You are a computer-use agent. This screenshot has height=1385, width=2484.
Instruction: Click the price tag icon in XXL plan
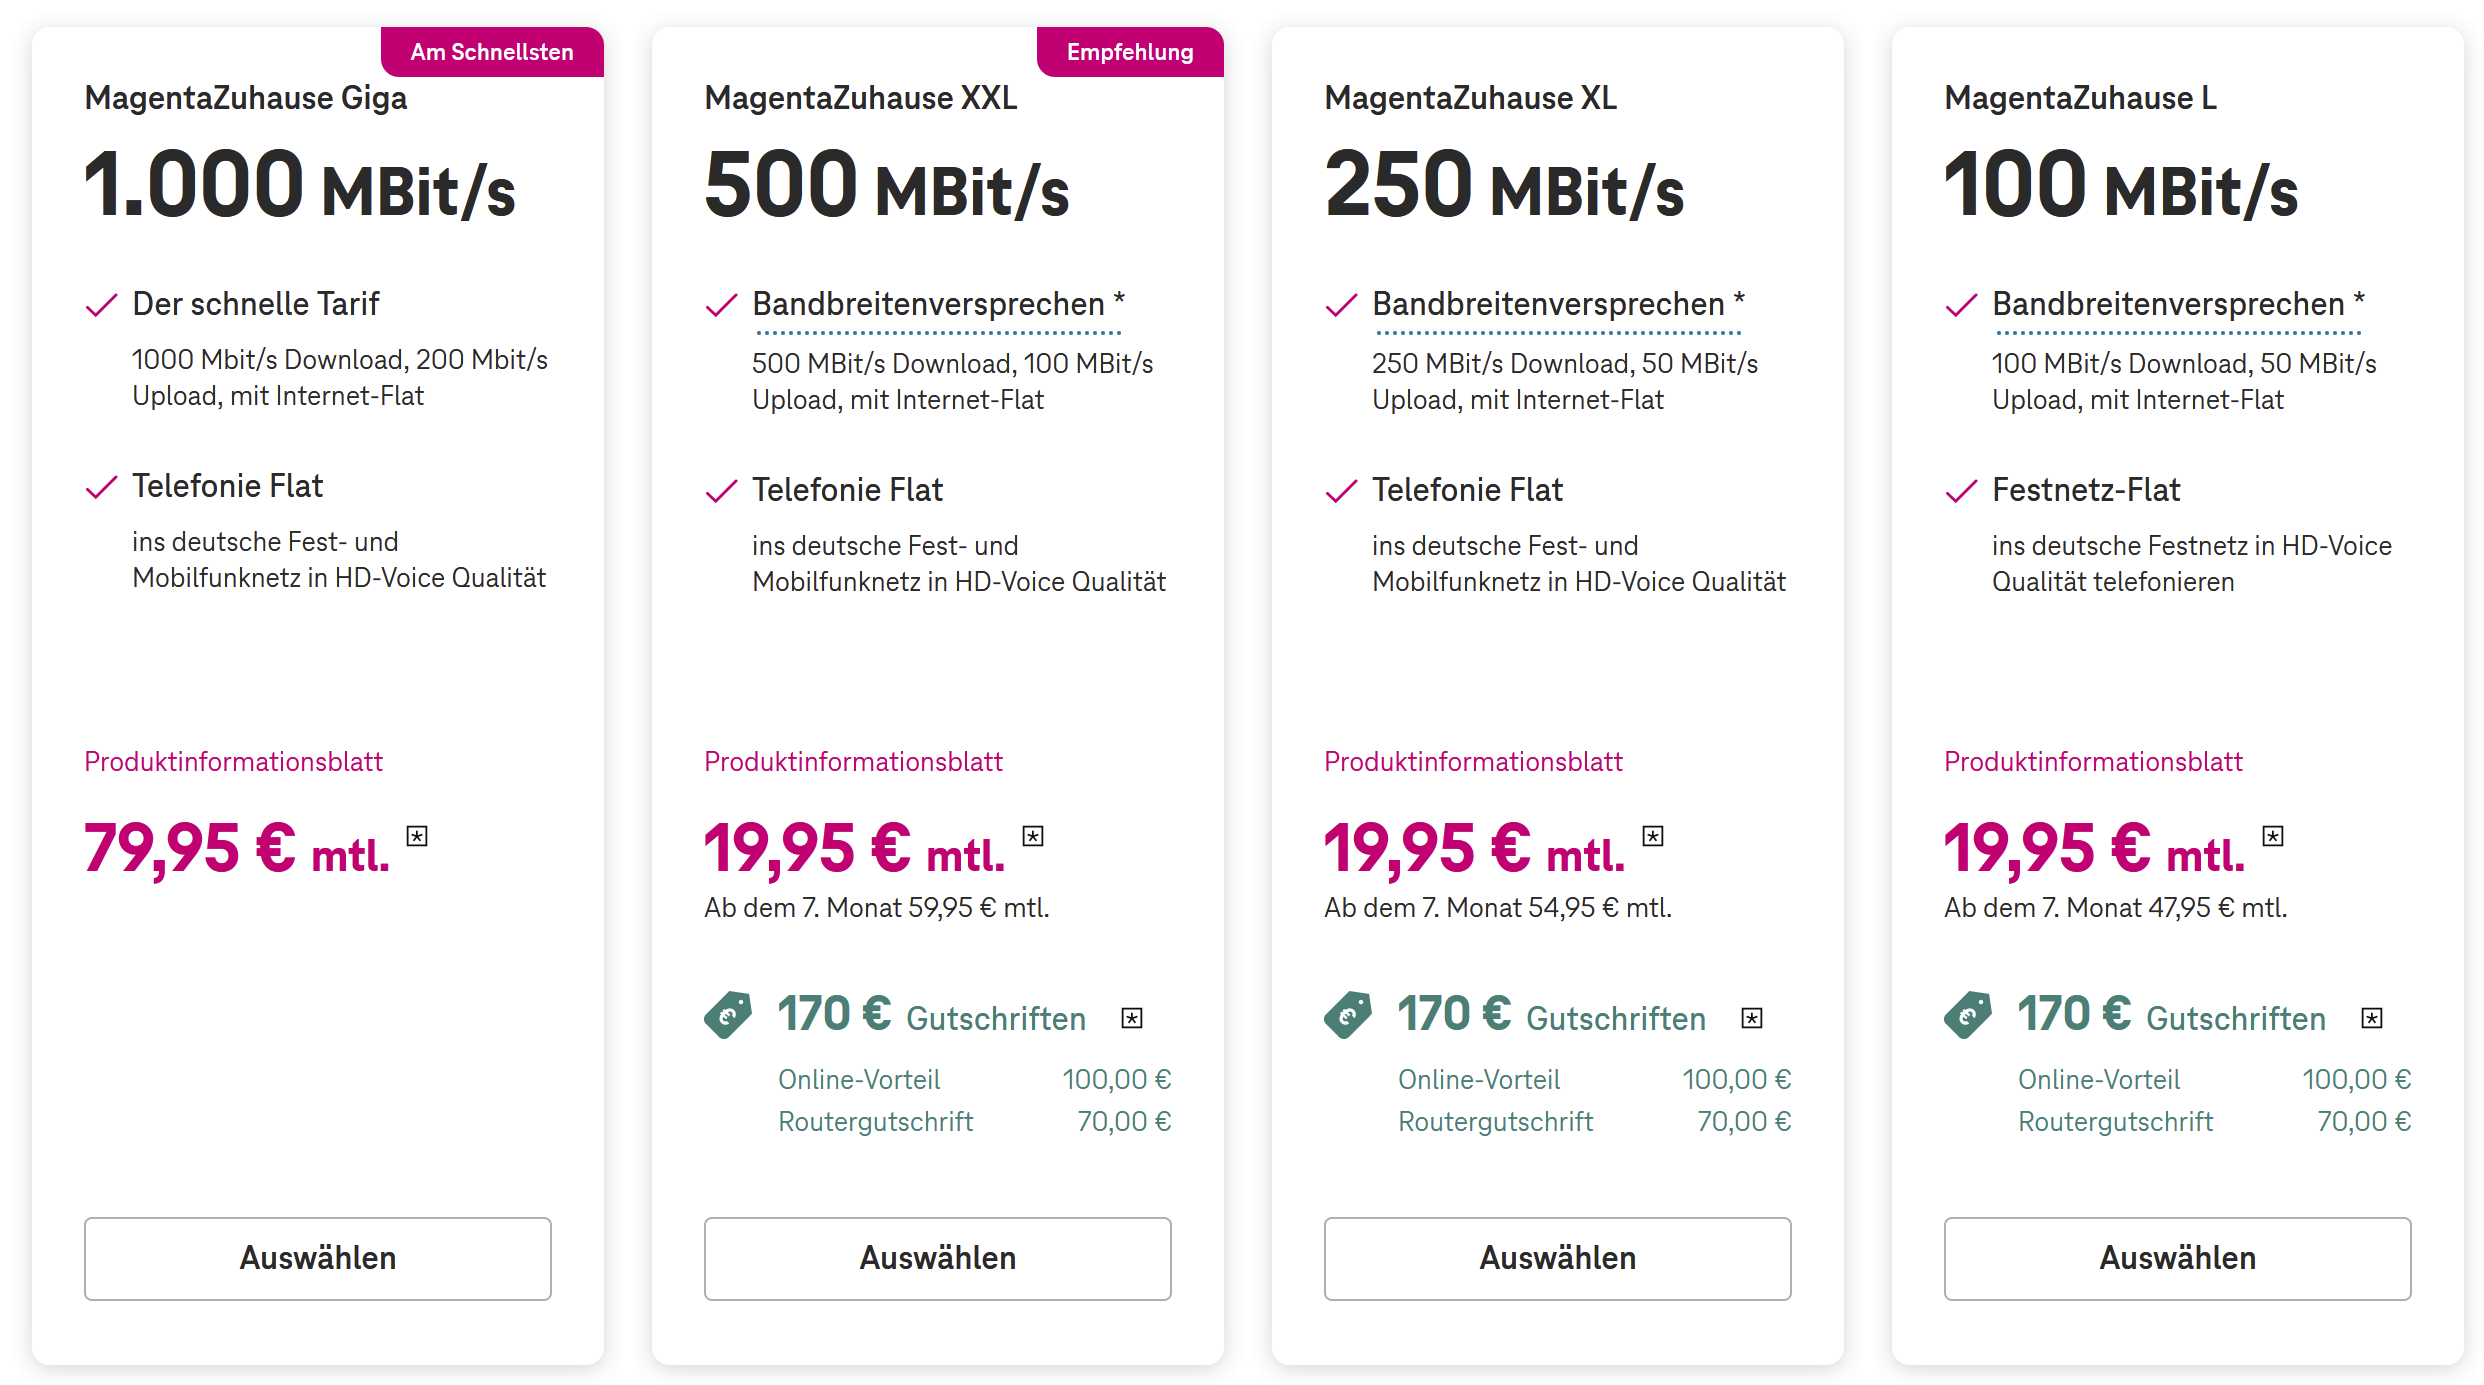728,1015
